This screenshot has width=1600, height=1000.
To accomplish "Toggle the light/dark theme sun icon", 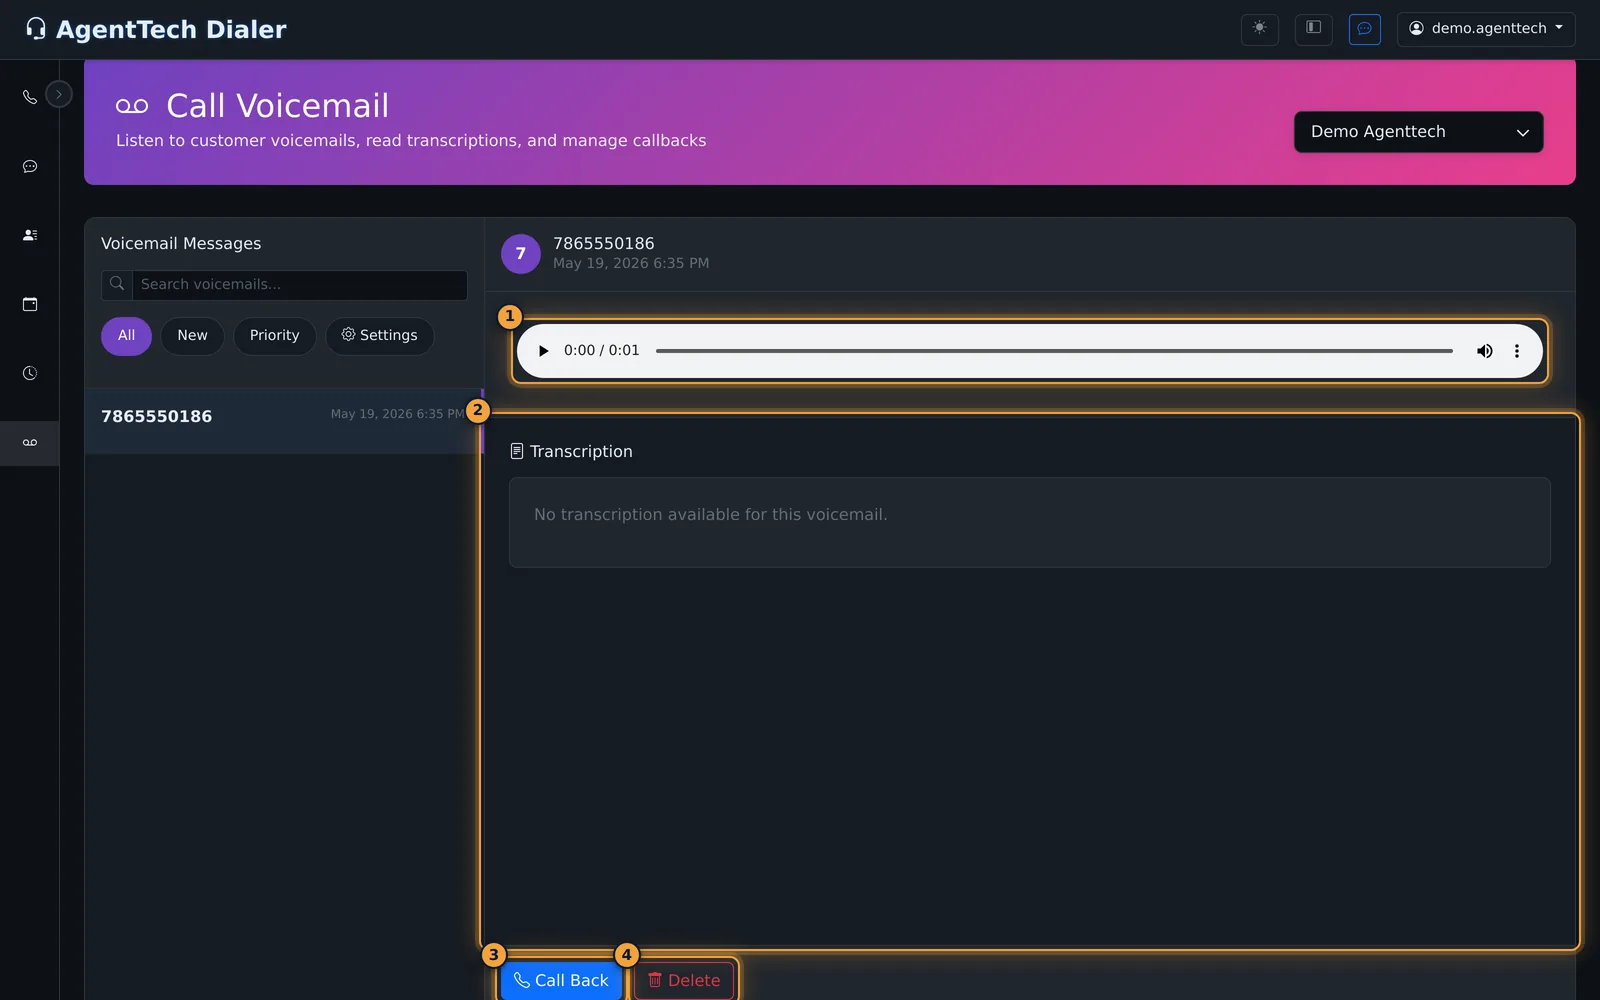I will coord(1260,29).
